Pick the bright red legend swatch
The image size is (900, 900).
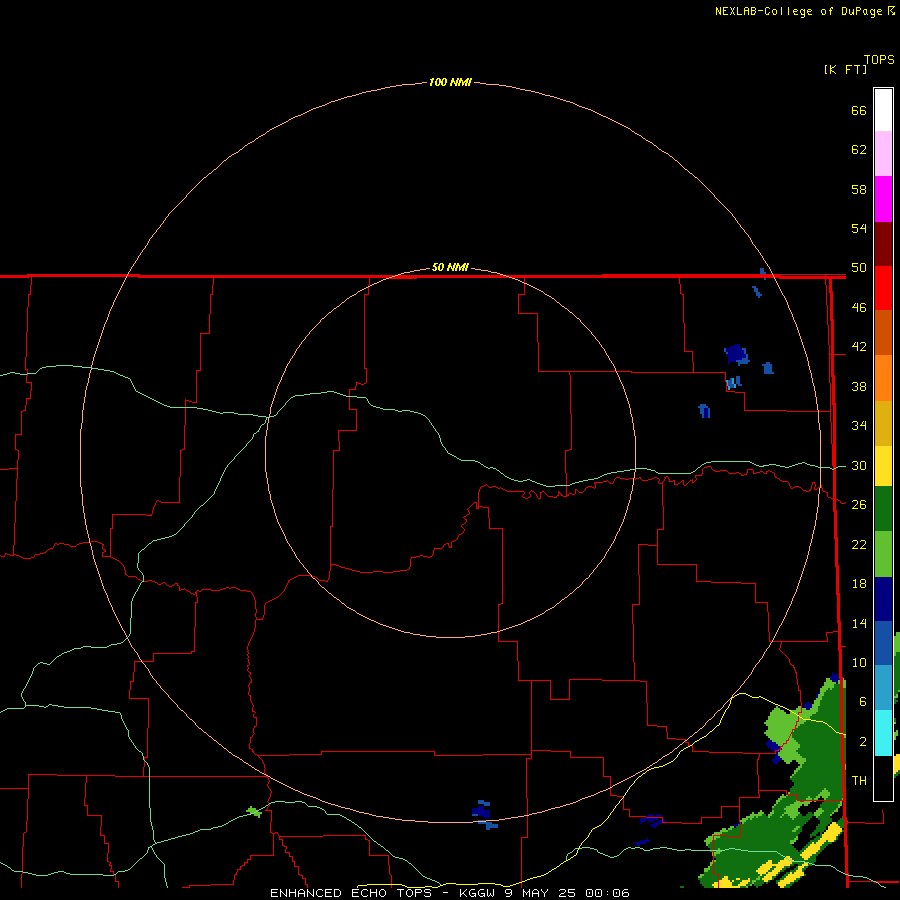(x=883, y=288)
